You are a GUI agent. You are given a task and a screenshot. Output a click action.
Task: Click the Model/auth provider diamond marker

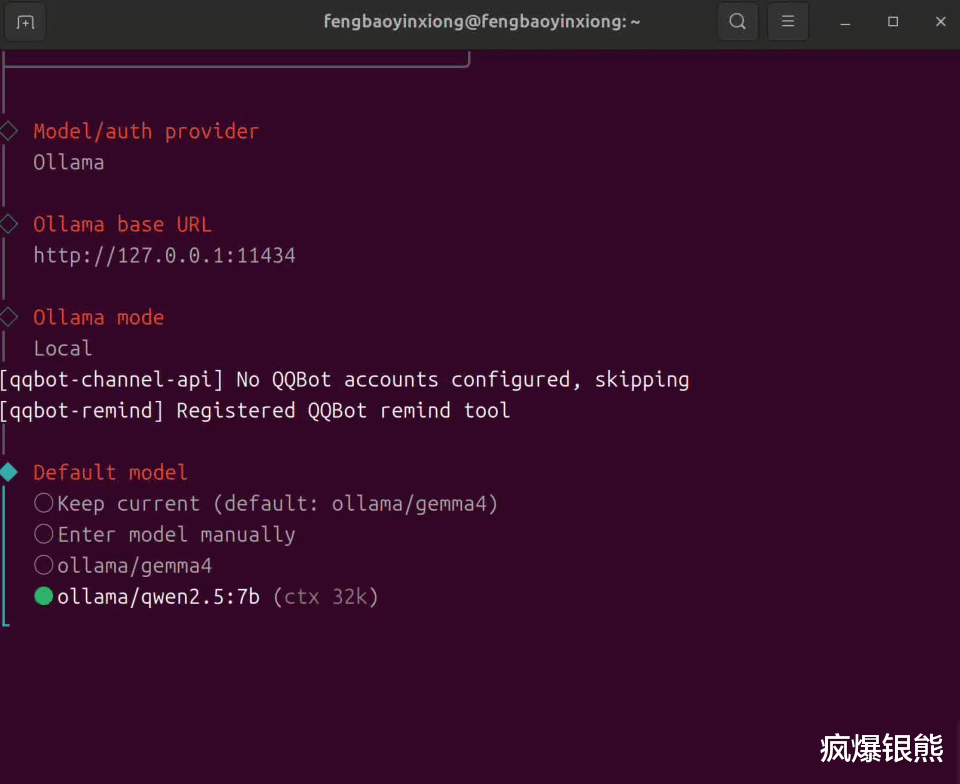(9, 131)
